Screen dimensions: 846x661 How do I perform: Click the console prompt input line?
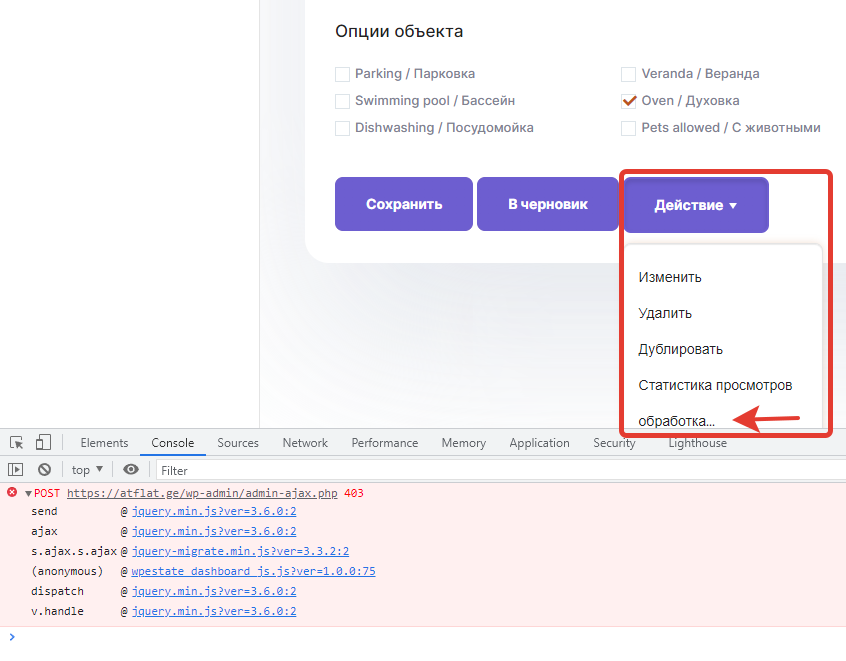(x=423, y=637)
